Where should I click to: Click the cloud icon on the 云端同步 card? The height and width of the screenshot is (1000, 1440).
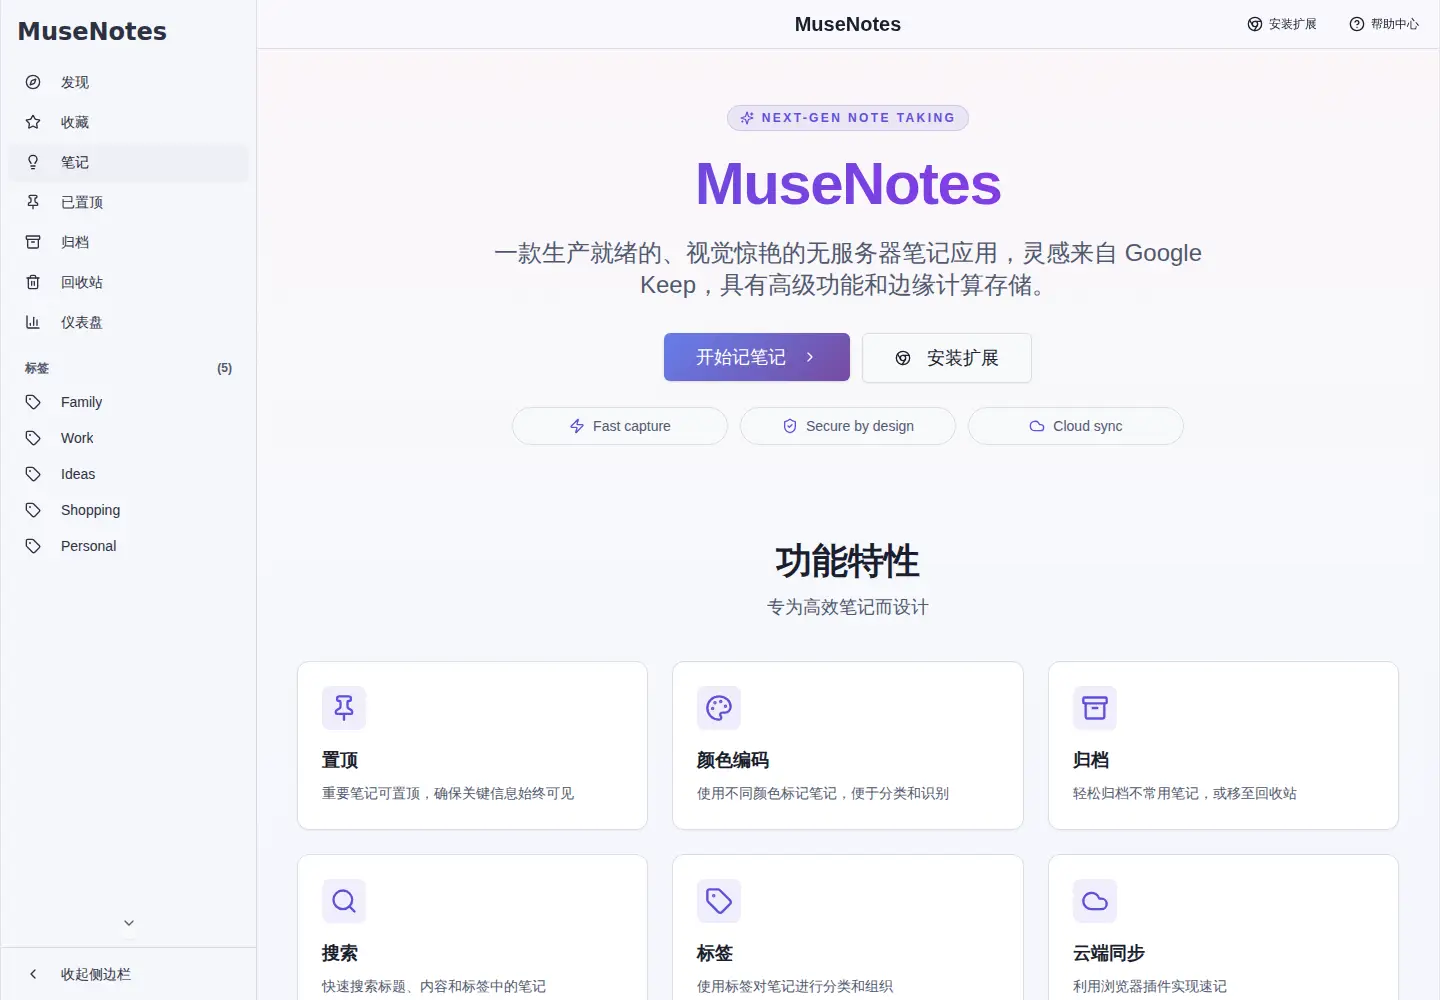click(1095, 901)
